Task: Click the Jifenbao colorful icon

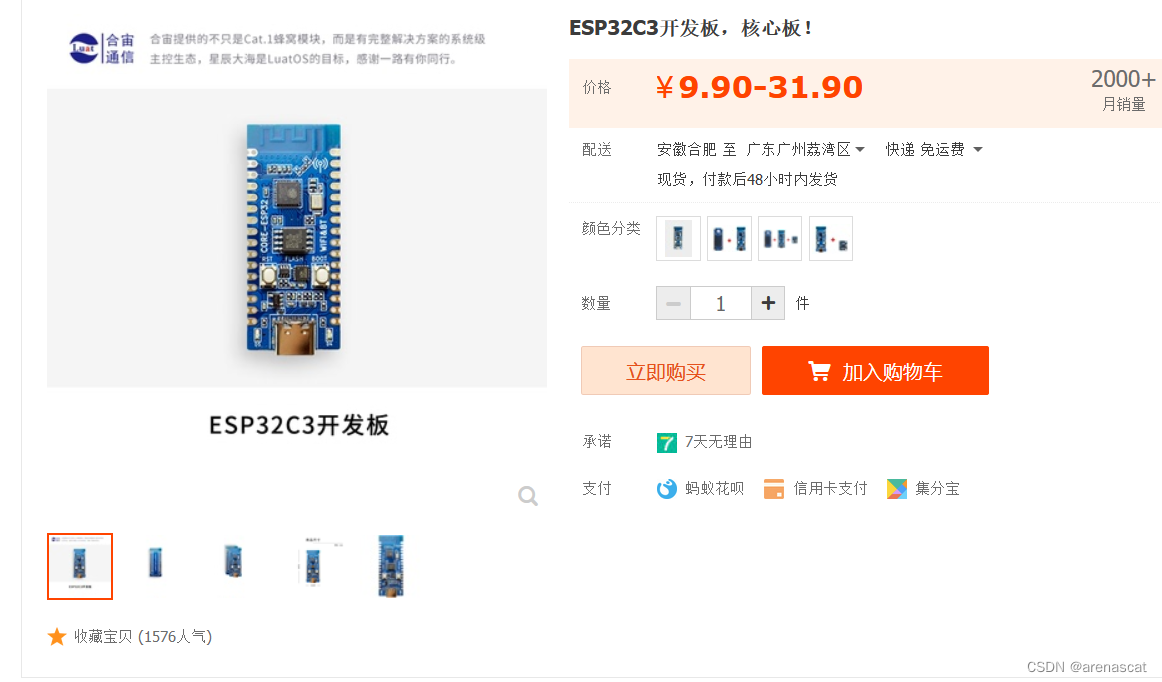Action: pos(897,489)
